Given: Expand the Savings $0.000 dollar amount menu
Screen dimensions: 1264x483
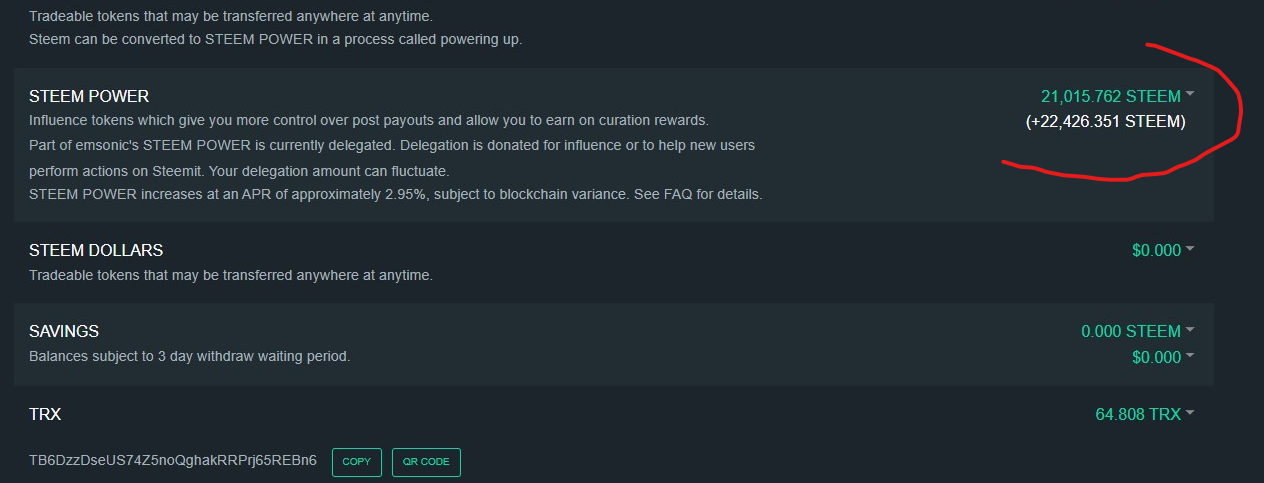Looking at the screenshot, I should pyautogui.click(x=1156, y=356).
